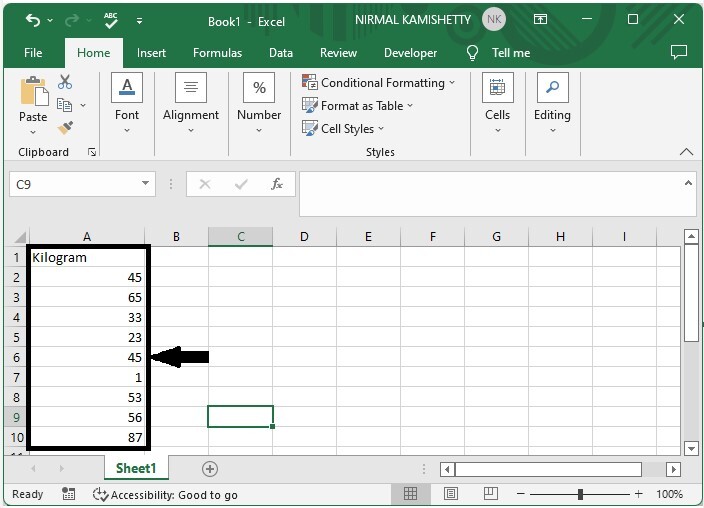Click the Select All corner triangle
This screenshot has height=508, width=704.
(x=20, y=237)
